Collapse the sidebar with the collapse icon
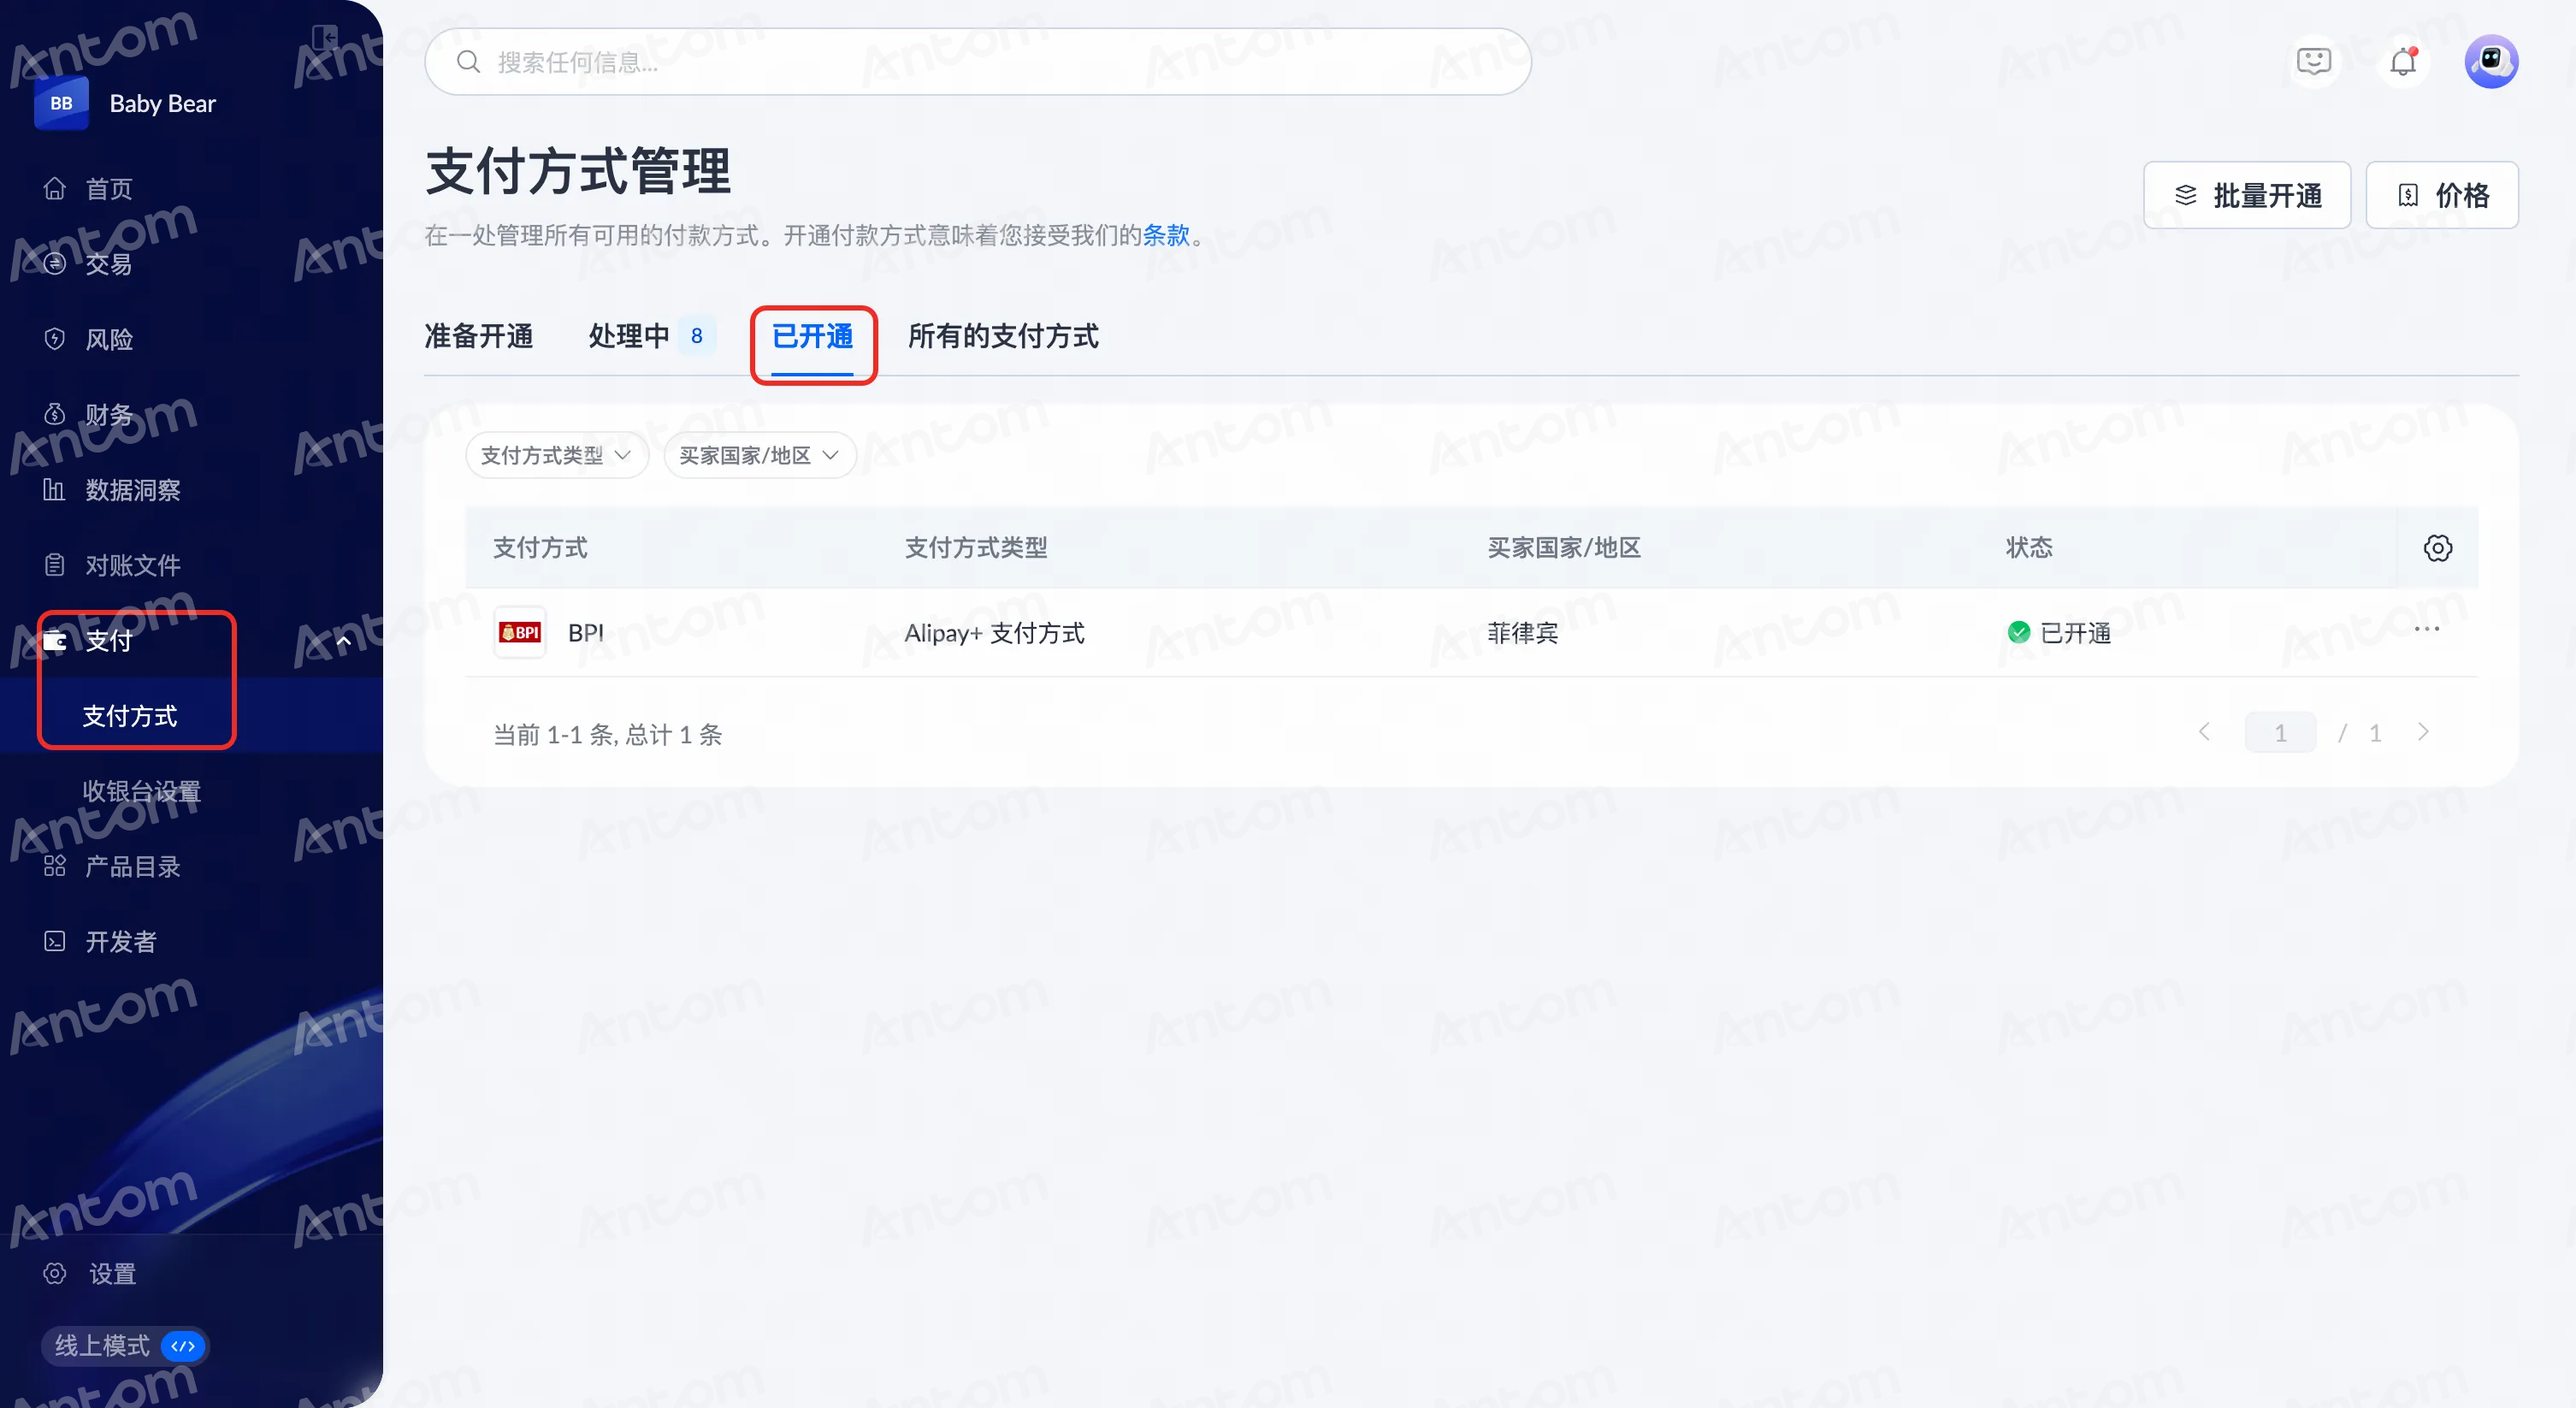This screenshot has height=1408, width=2576. pyautogui.click(x=325, y=38)
